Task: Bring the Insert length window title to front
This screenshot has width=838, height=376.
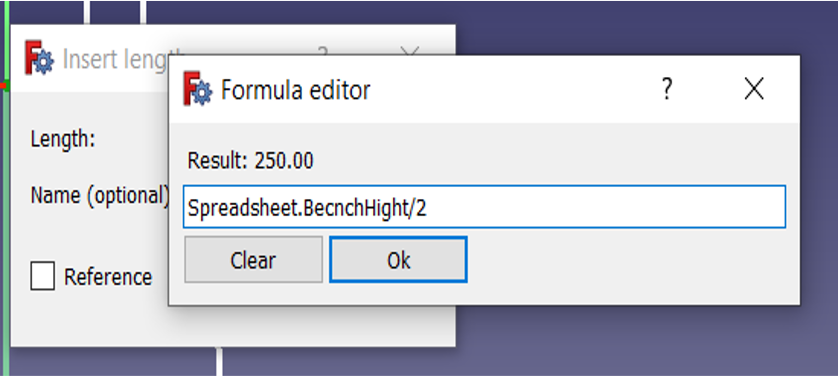Action: point(123,58)
